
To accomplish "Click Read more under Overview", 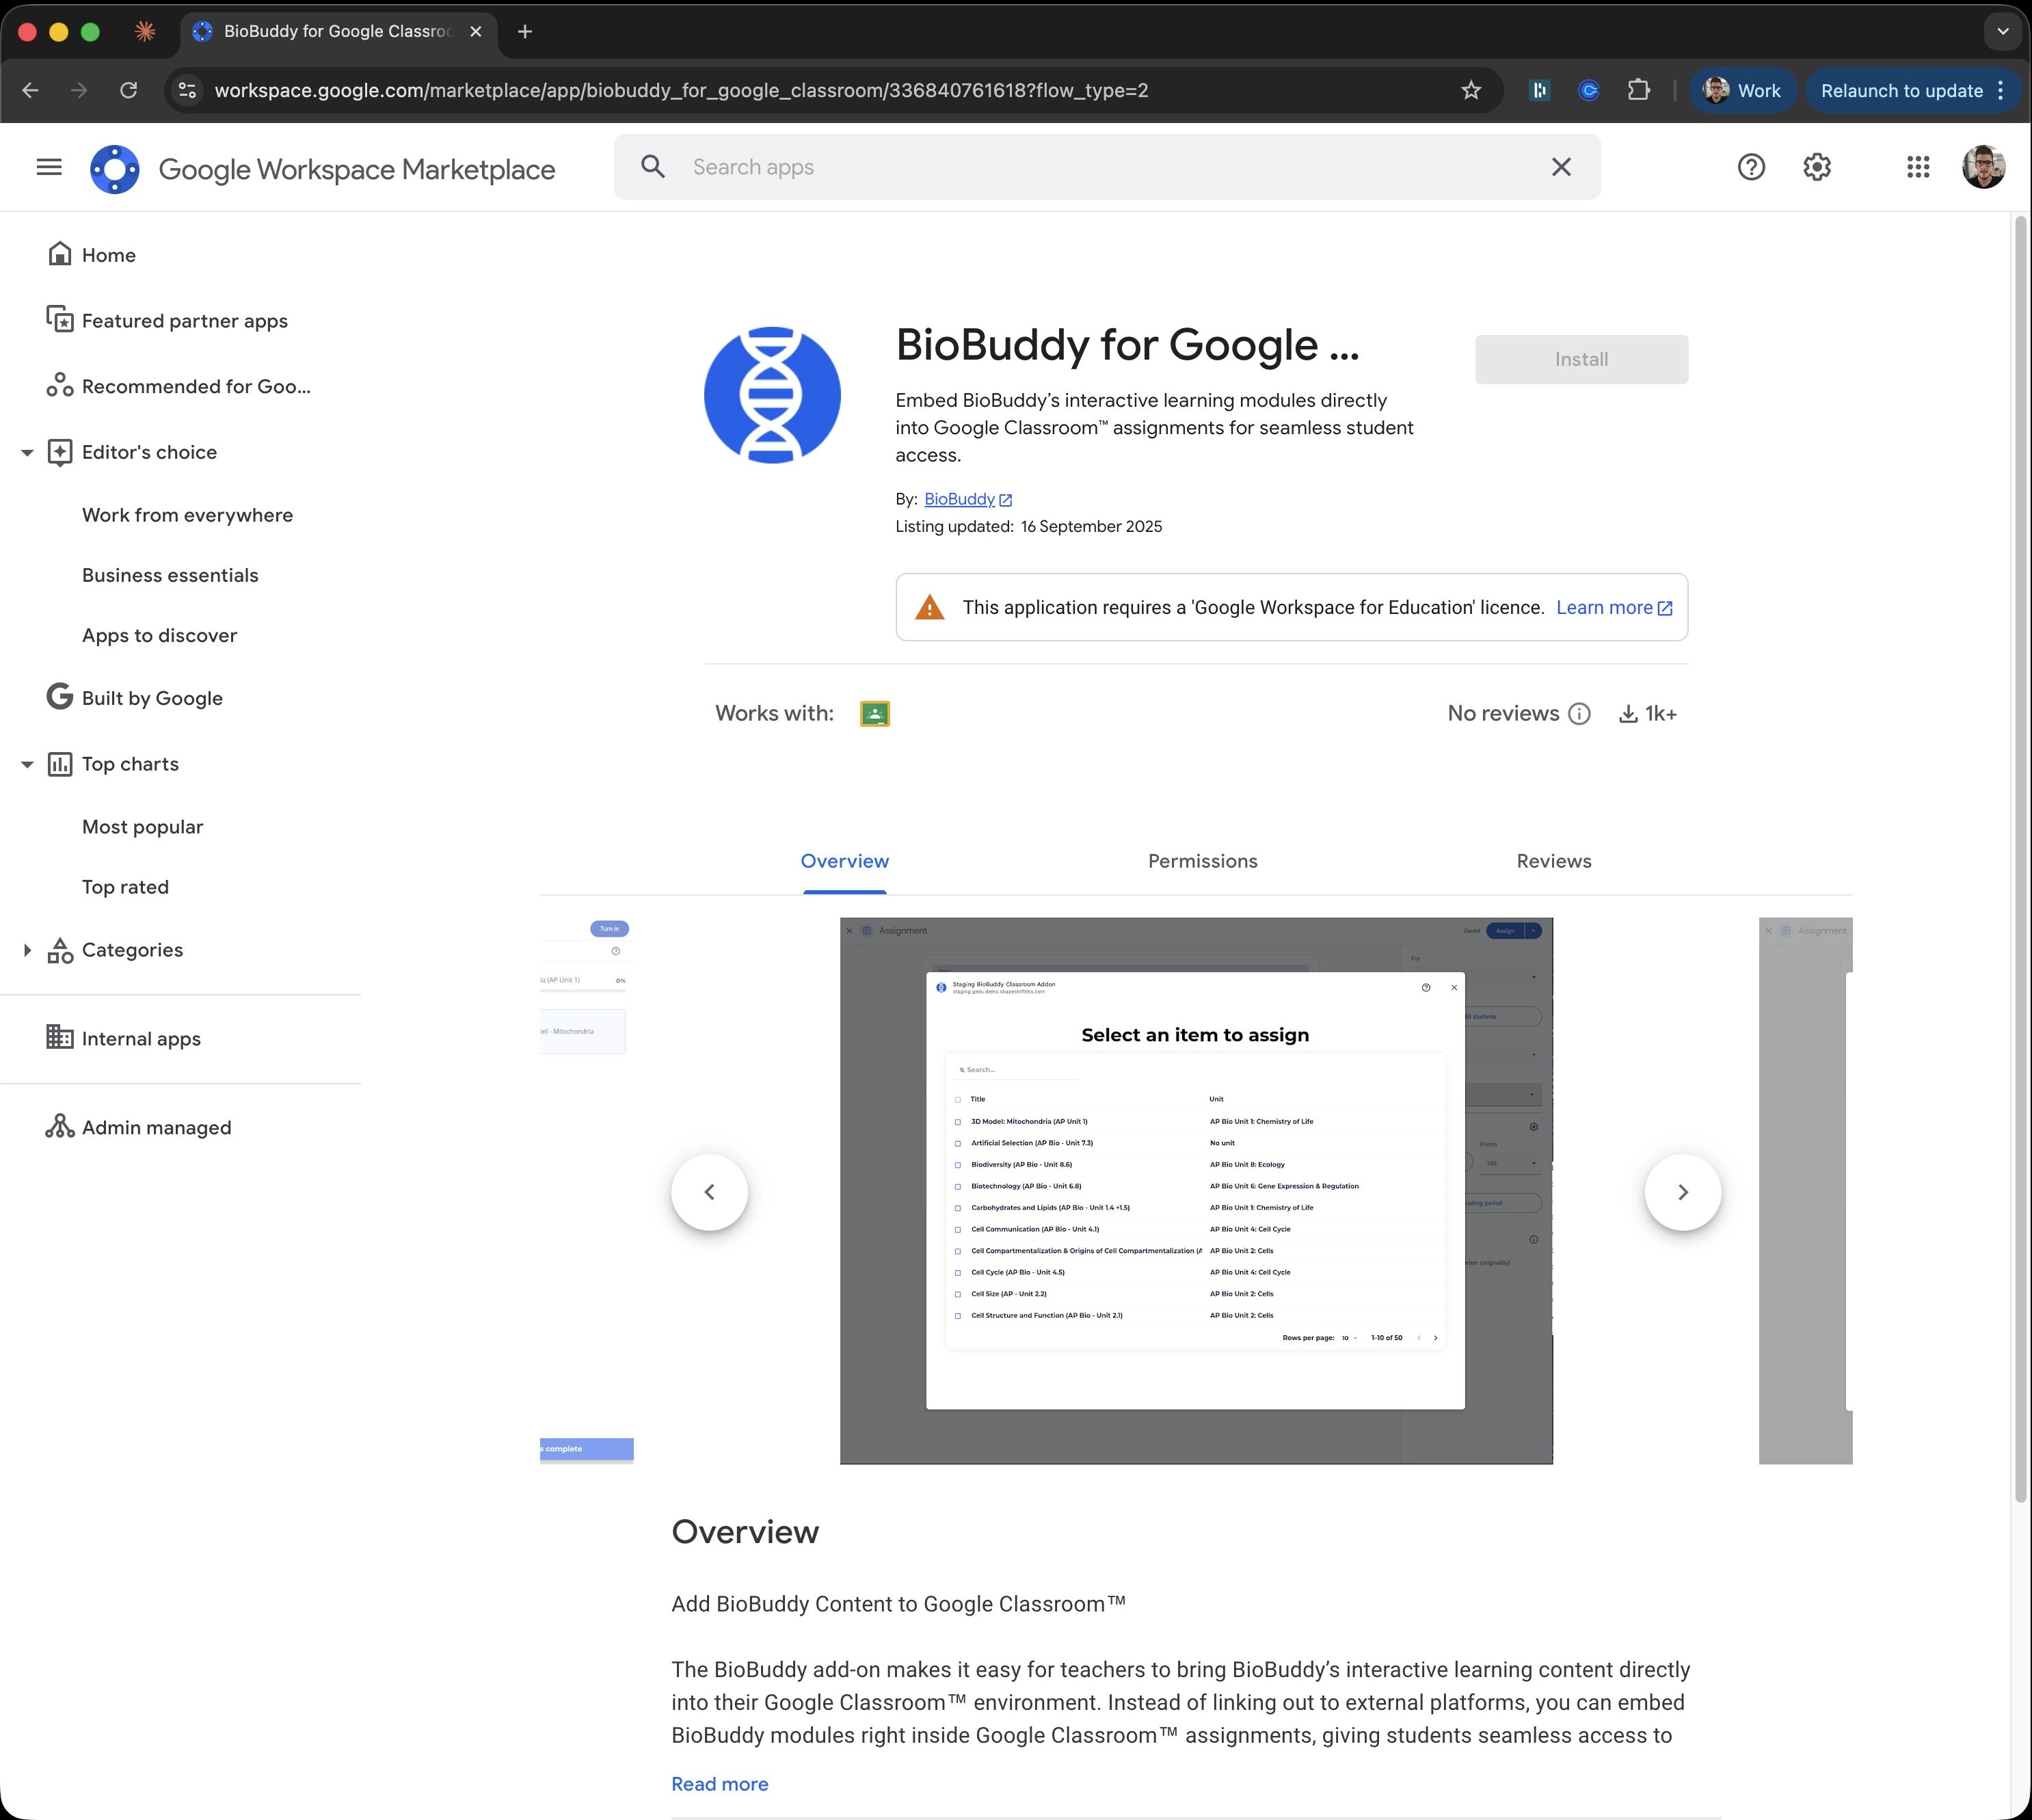I will (x=719, y=1784).
